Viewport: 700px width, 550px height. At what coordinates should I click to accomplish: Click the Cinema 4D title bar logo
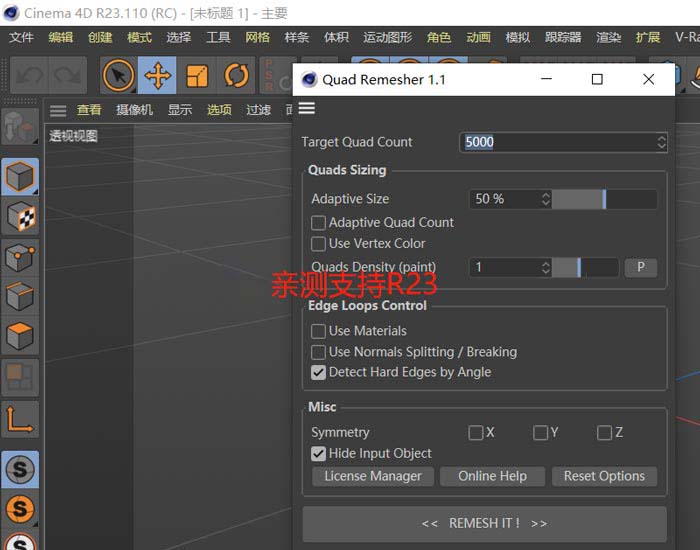(x=11, y=12)
